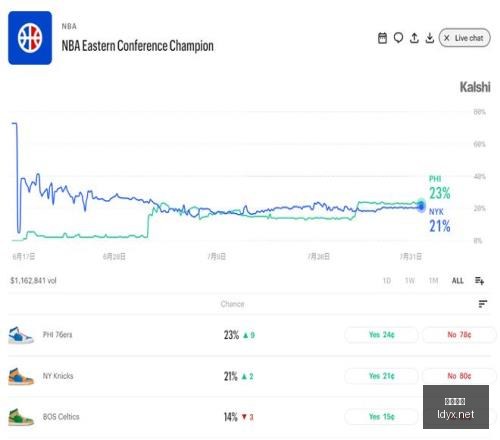
Task: Click the chart's latest data point marker
Action: pyautogui.click(x=421, y=206)
